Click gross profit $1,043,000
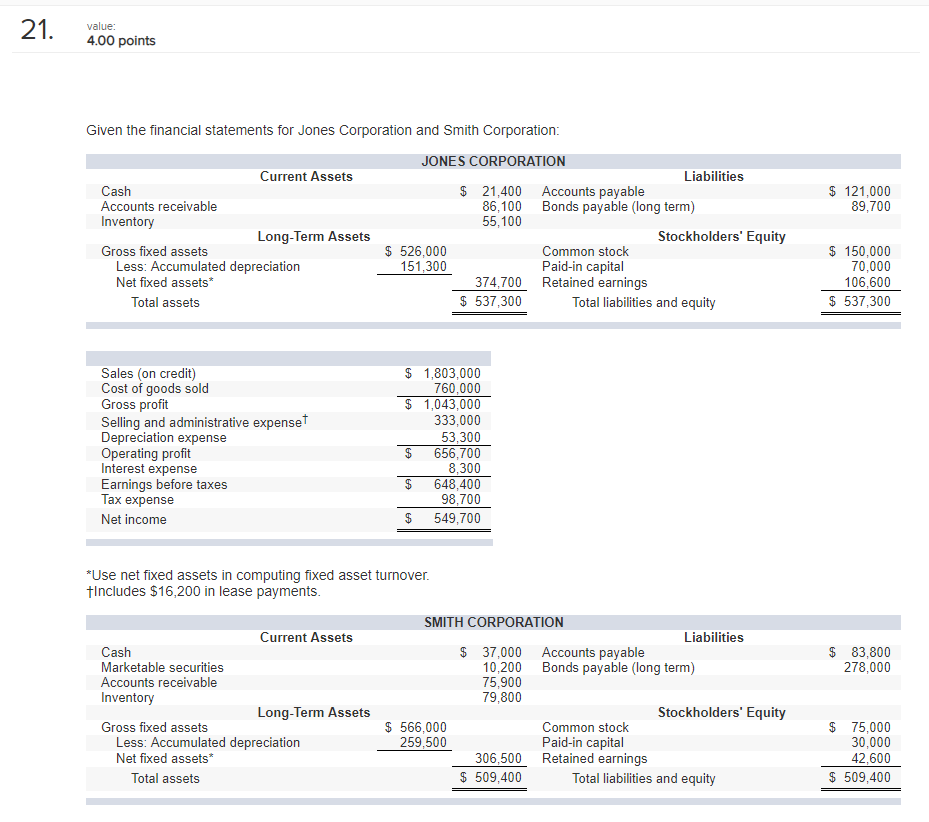The image size is (929, 822). pyautogui.click(x=443, y=405)
